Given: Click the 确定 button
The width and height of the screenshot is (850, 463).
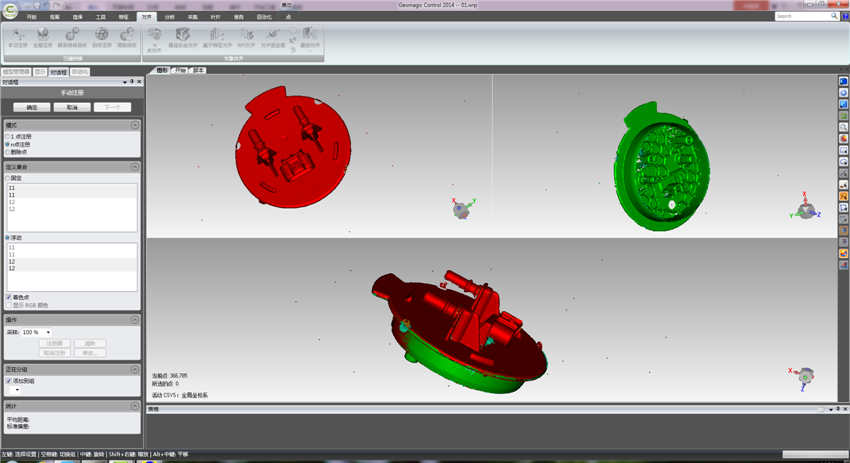Looking at the screenshot, I should tap(32, 107).
